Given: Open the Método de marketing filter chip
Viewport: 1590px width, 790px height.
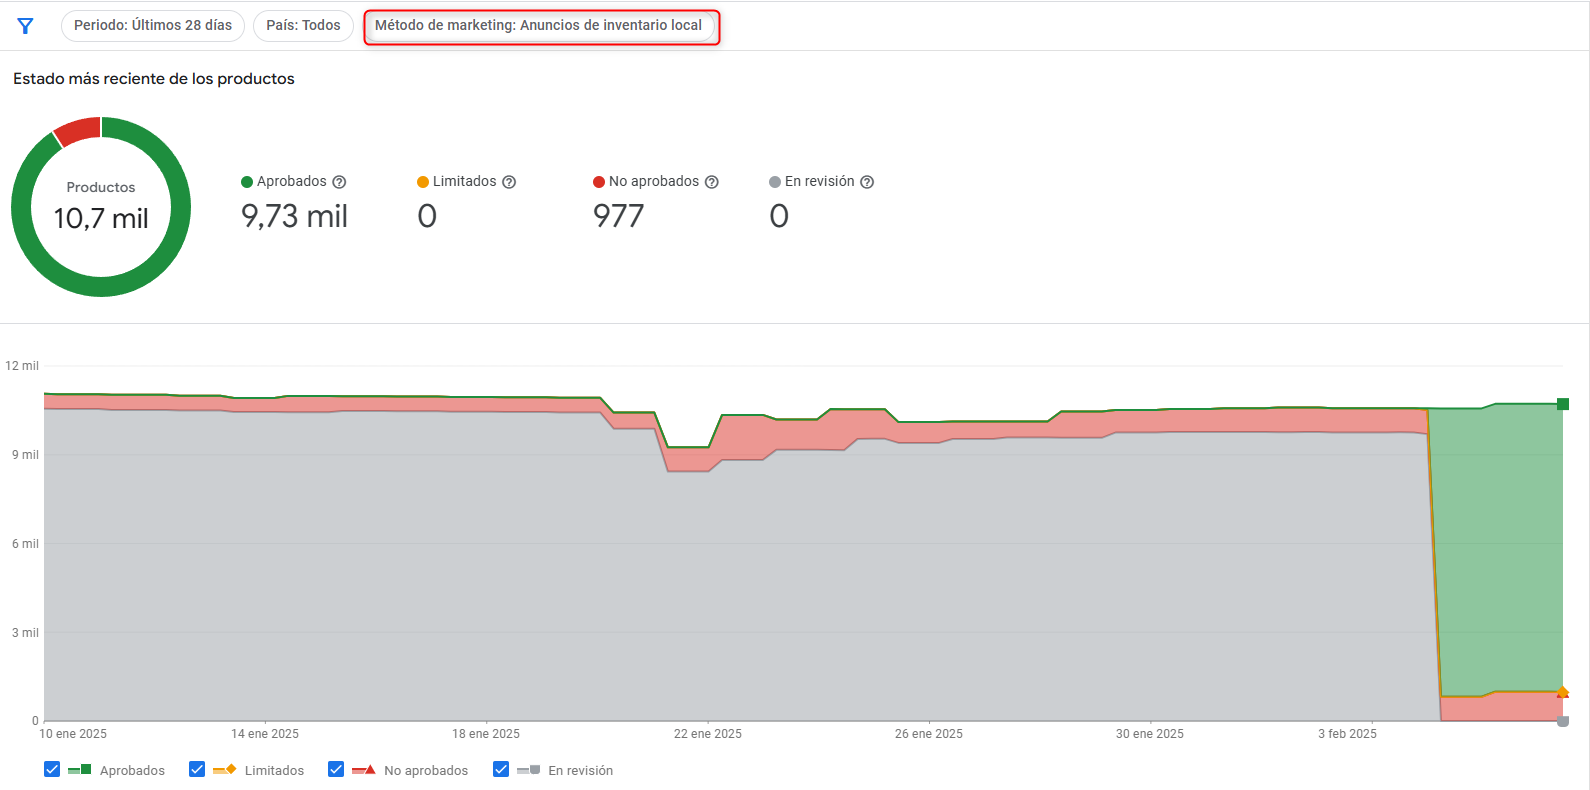Looking at the screenshot, I should 541,26.
